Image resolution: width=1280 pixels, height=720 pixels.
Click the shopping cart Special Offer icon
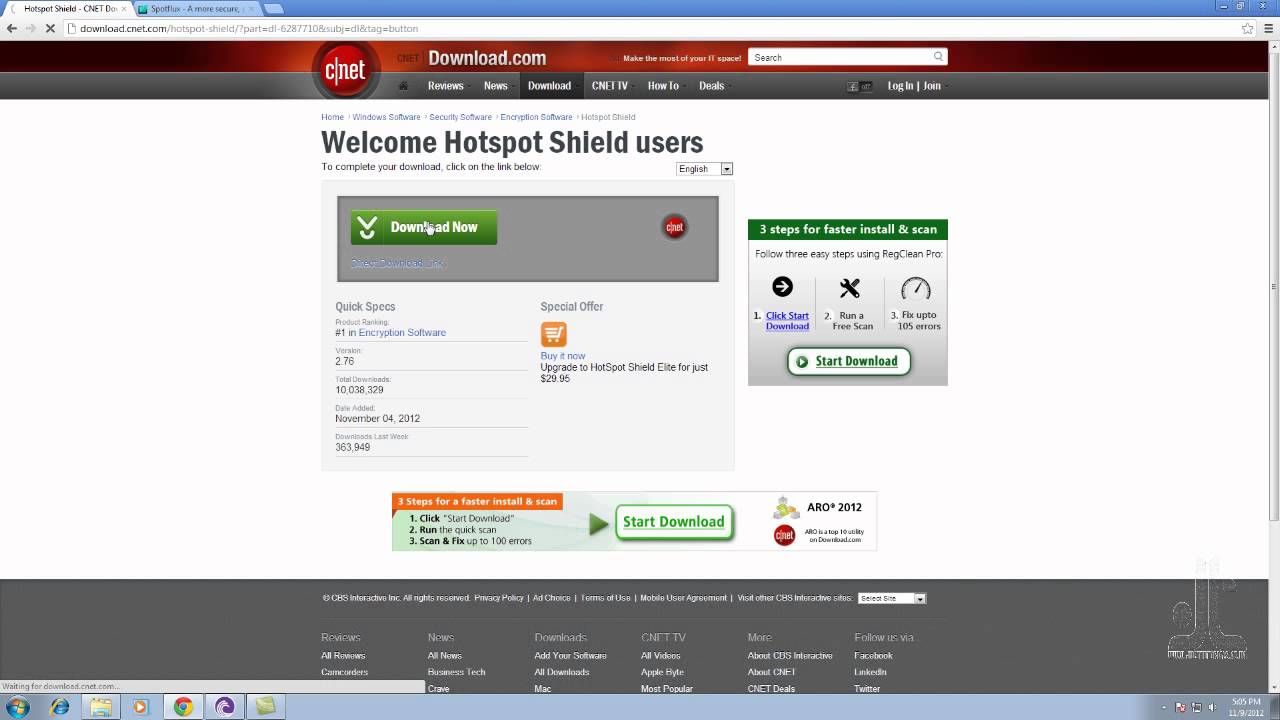pos(554,334)
